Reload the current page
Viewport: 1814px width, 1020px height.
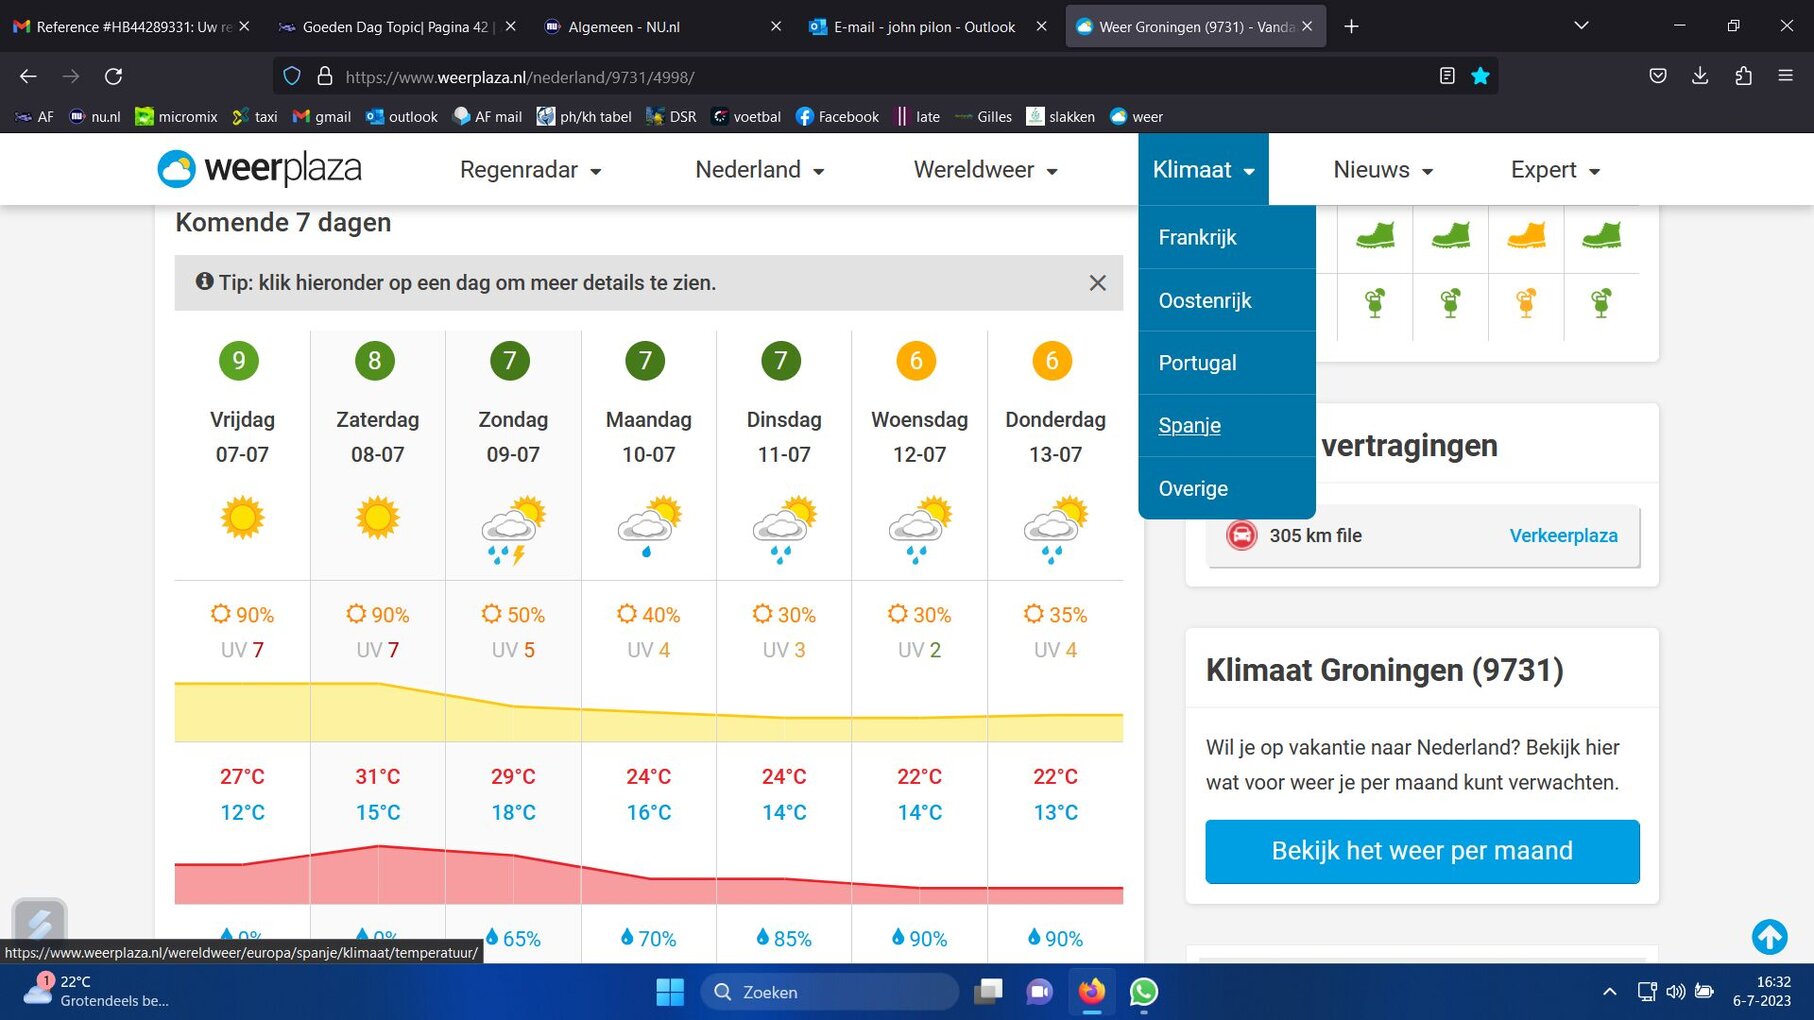pyautogui.click(x=114, y=76)
